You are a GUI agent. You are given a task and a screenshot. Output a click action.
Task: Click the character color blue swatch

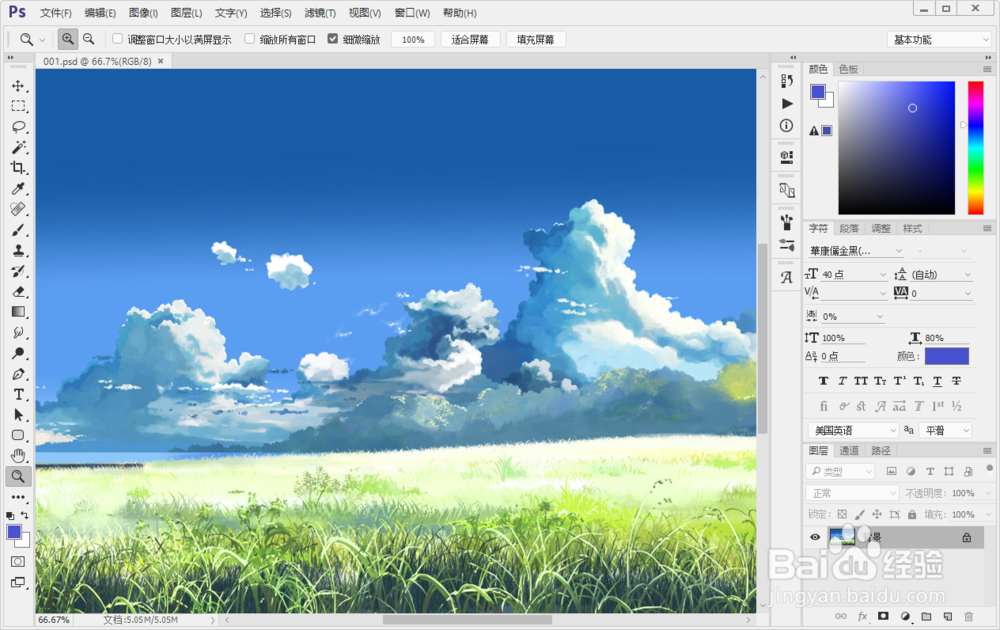point(947,356)
